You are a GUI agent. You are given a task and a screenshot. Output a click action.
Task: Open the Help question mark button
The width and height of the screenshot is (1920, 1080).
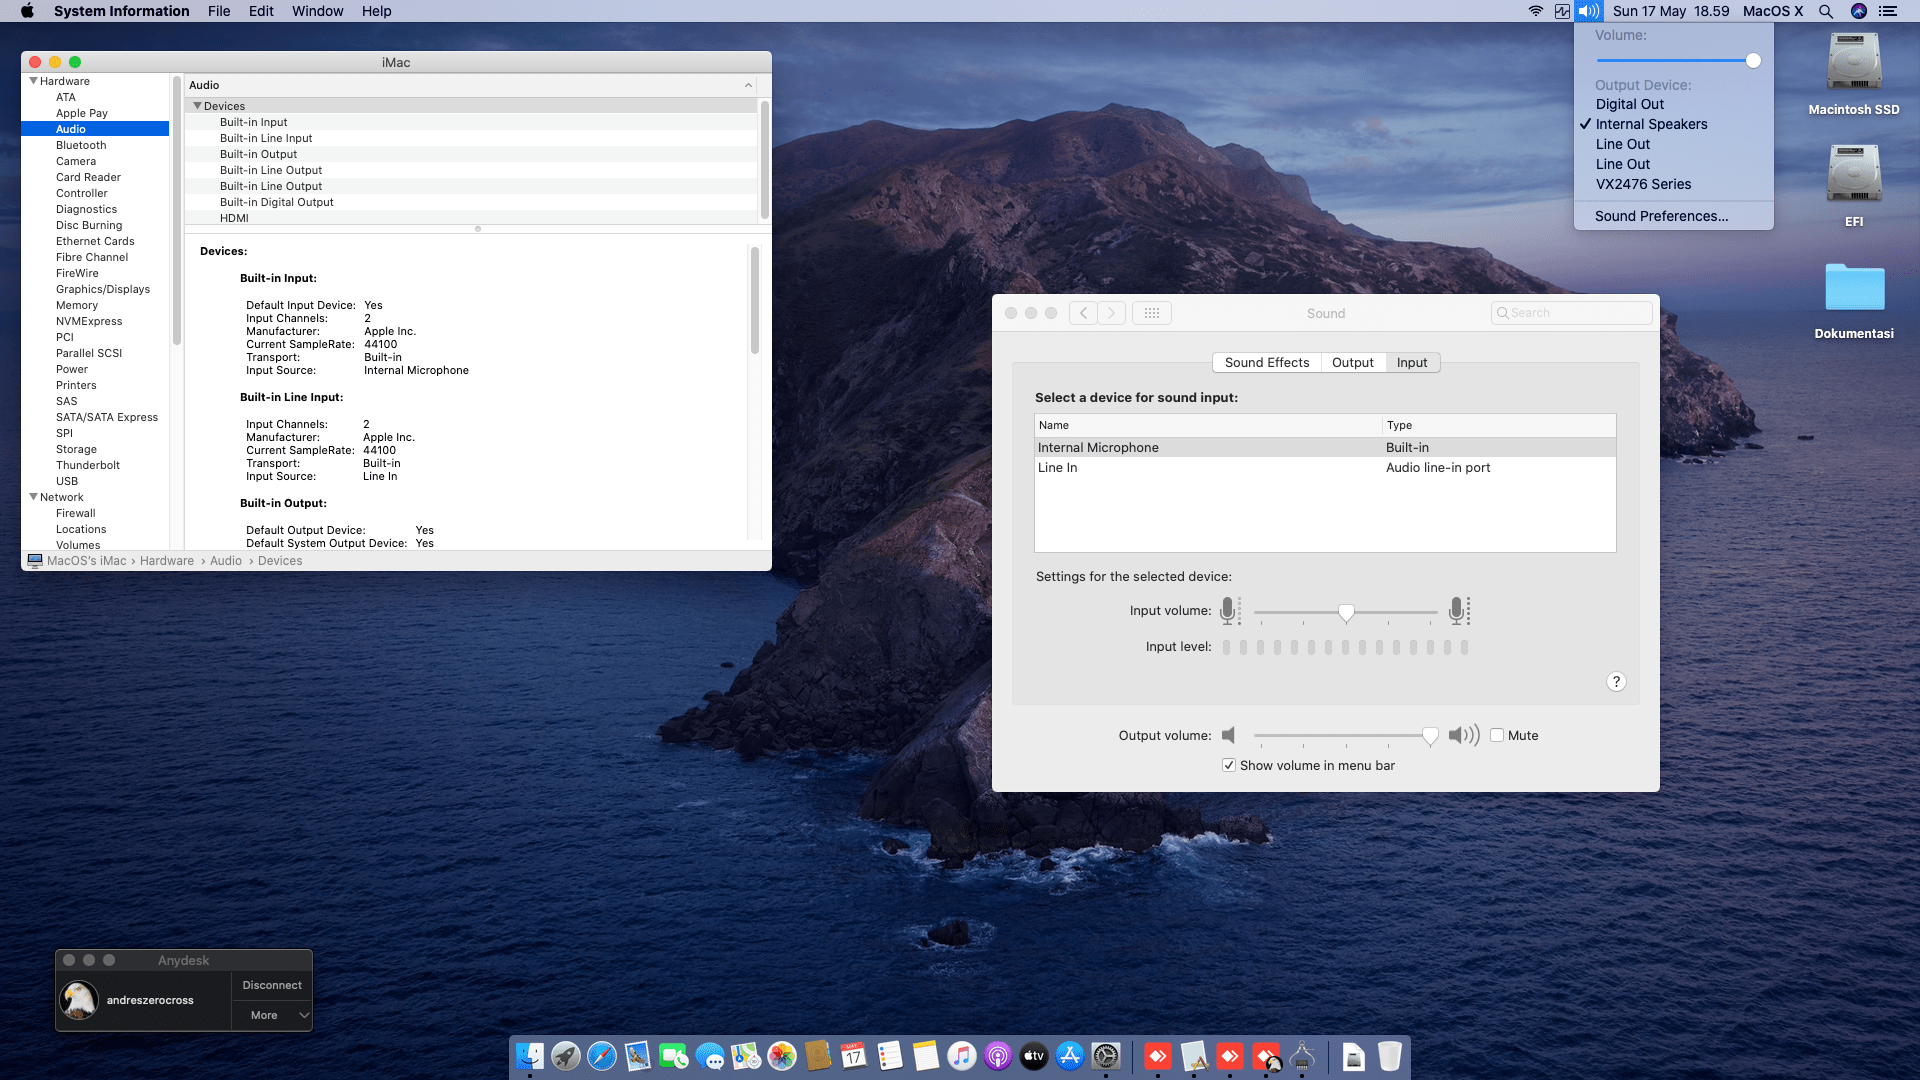1616,682
